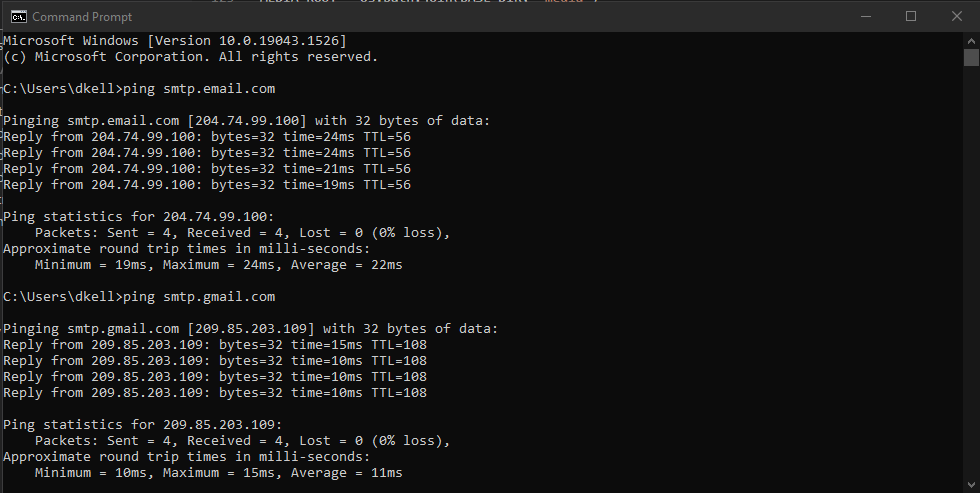Click the reply line with time=15ms TTL=108

coord(215,345)
